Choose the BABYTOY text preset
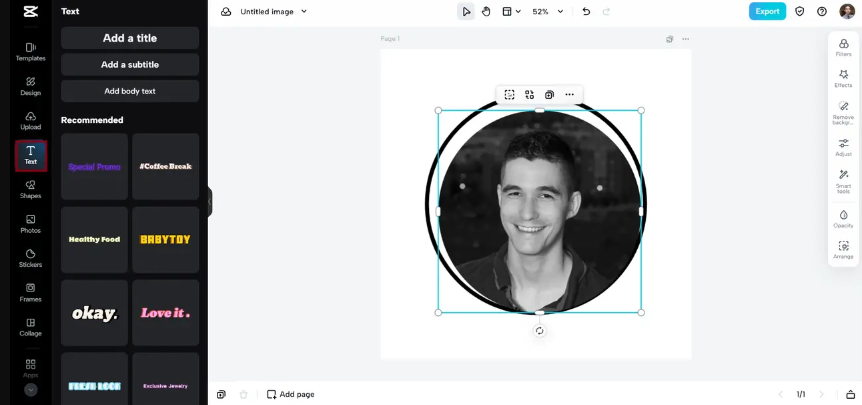Viewport: 862px width, 405px height. (165, 240)
